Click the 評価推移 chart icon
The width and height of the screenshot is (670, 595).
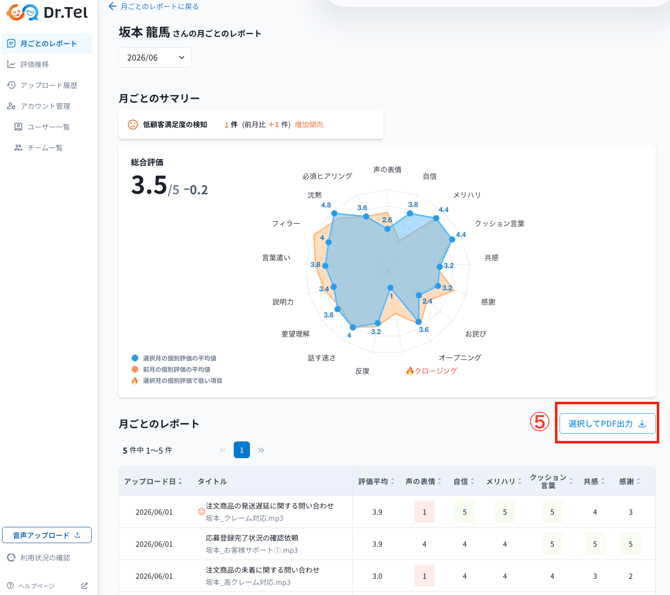click(12, 65)
